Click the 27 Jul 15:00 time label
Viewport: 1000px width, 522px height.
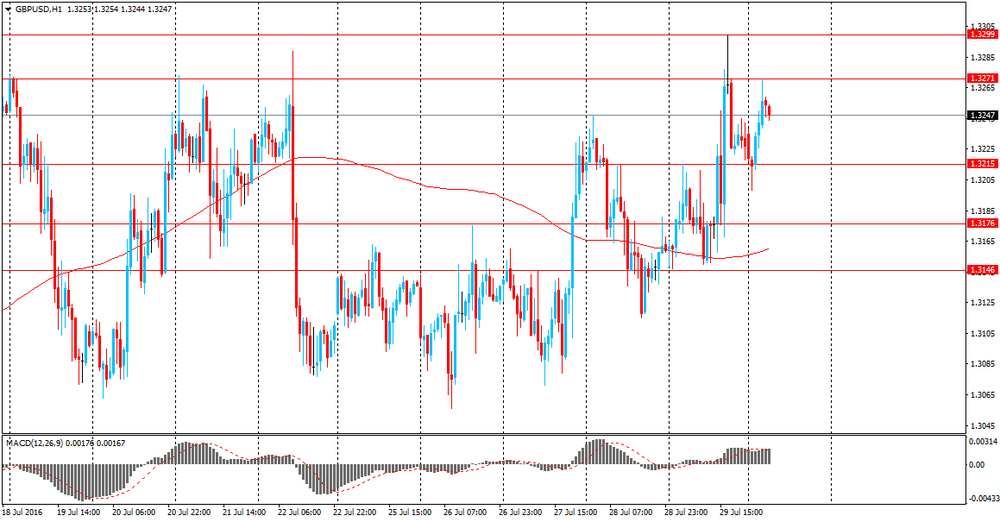[x=576, y=512]
